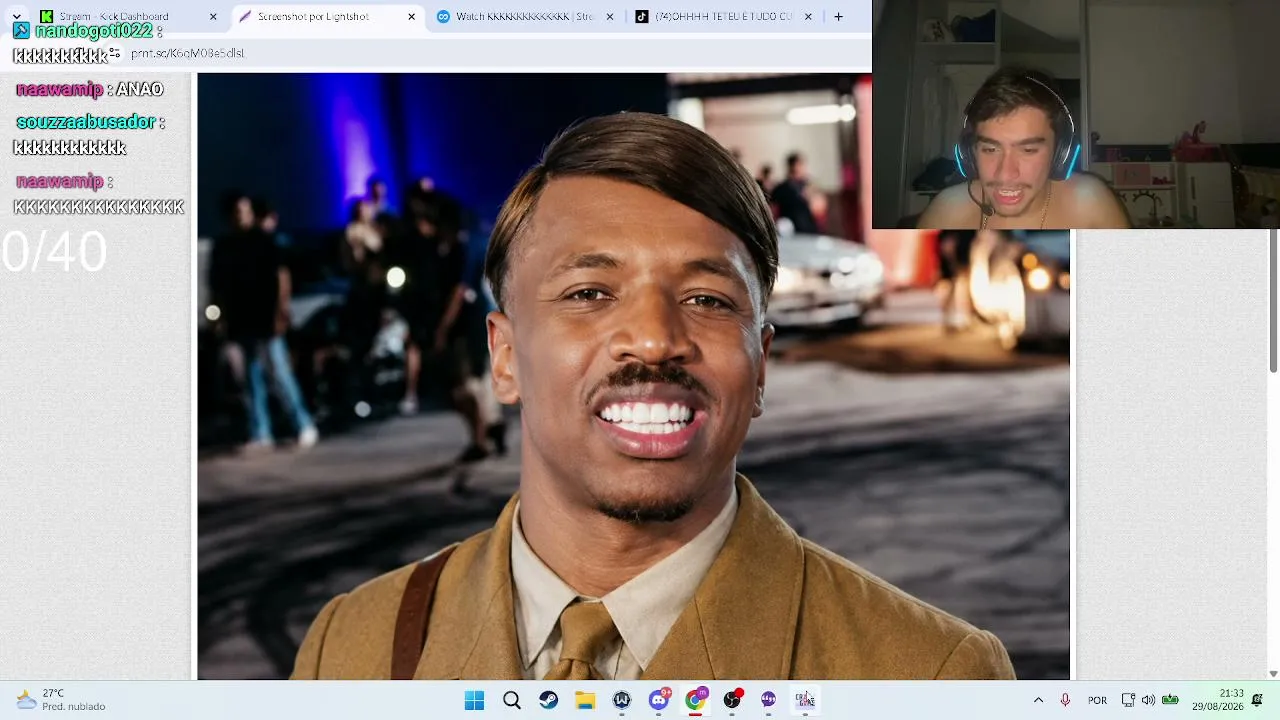This screenshot has width=1280, height=720.
Task: Close the TikTok OHHHH TETEU tab
Action: click(808, 17)
